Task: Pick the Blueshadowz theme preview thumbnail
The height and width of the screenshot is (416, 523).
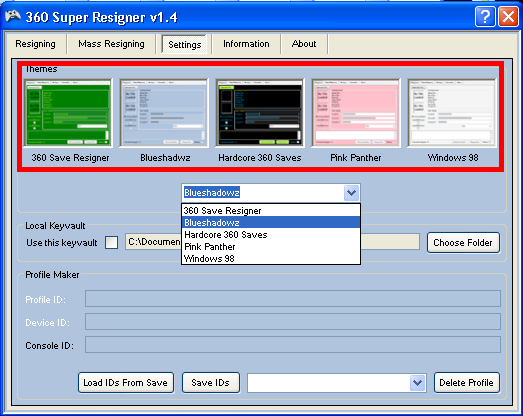Action: 164,113
